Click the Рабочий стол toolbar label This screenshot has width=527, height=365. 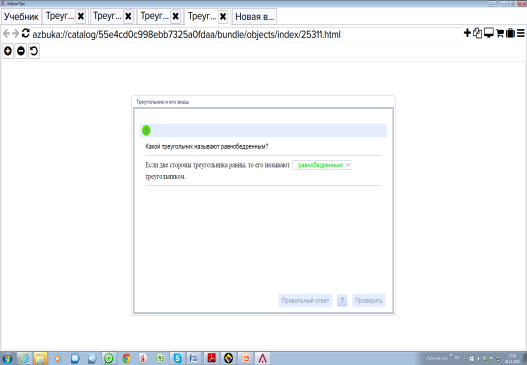point(437,358)
